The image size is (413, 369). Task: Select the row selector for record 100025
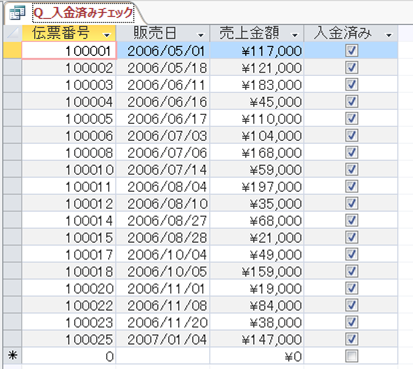pos(13,339)
